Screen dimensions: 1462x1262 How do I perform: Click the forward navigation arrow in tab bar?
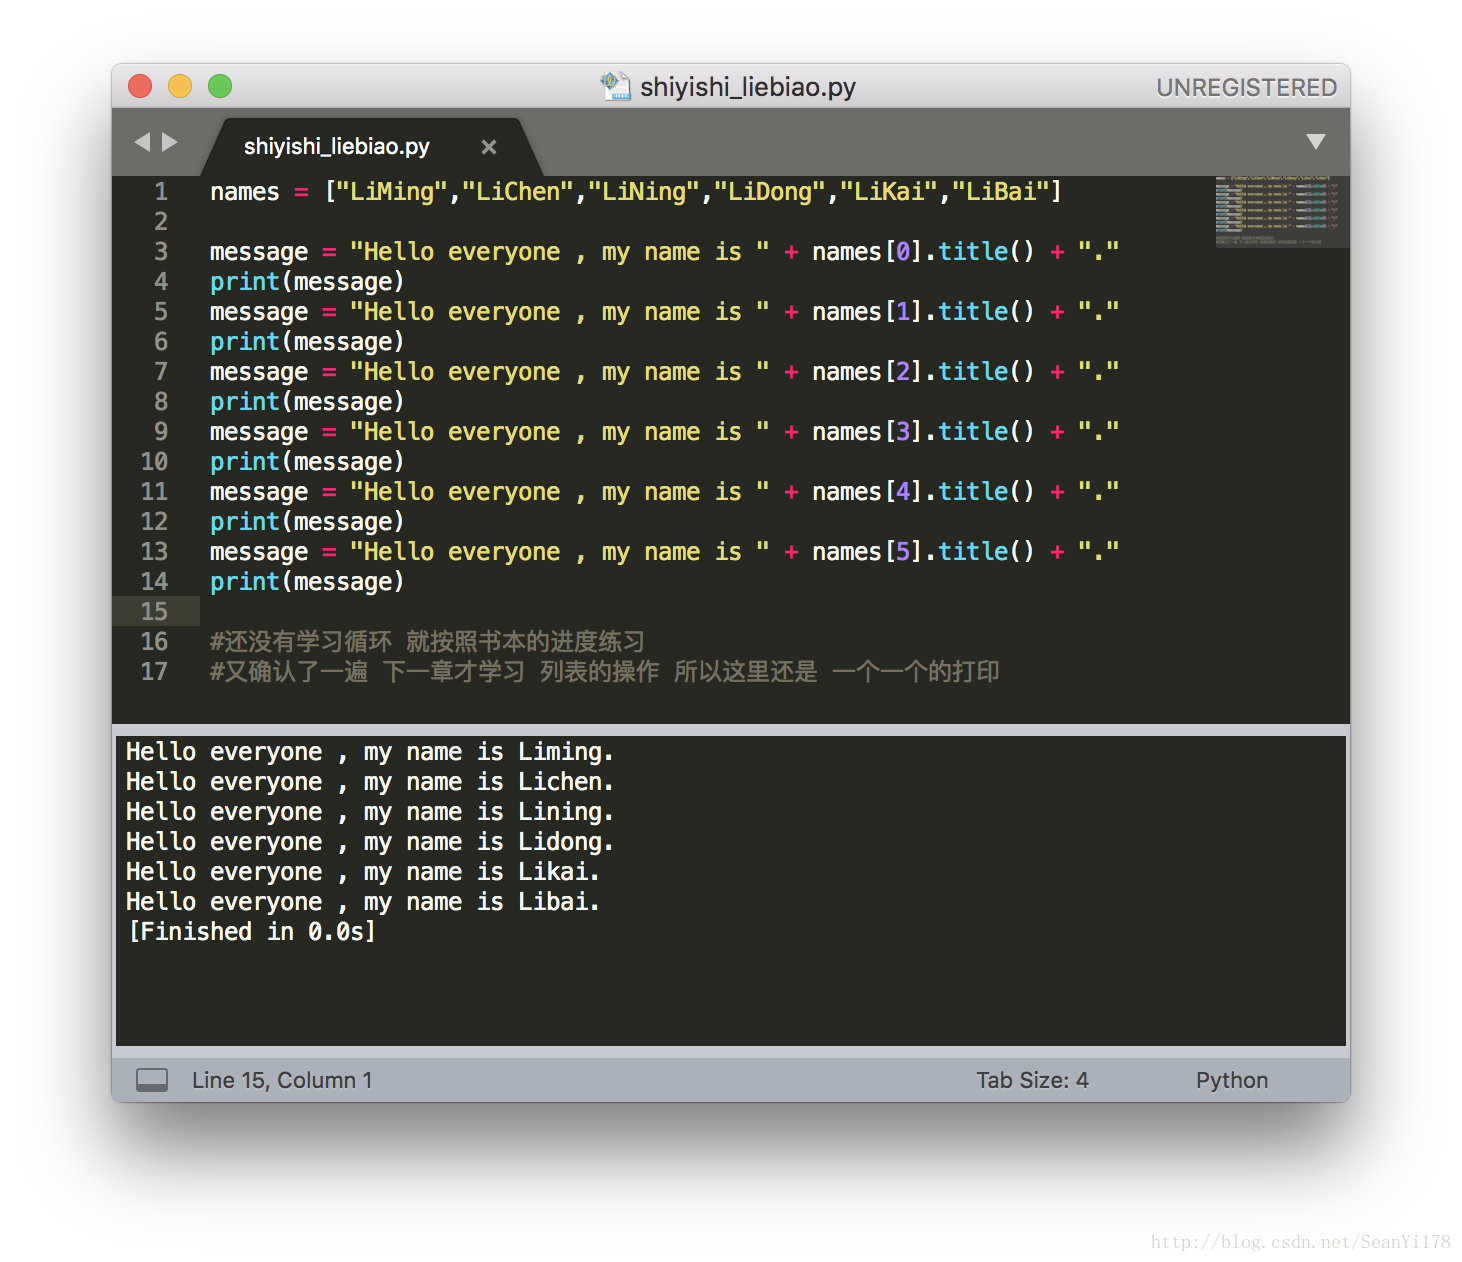coord(170,142)
